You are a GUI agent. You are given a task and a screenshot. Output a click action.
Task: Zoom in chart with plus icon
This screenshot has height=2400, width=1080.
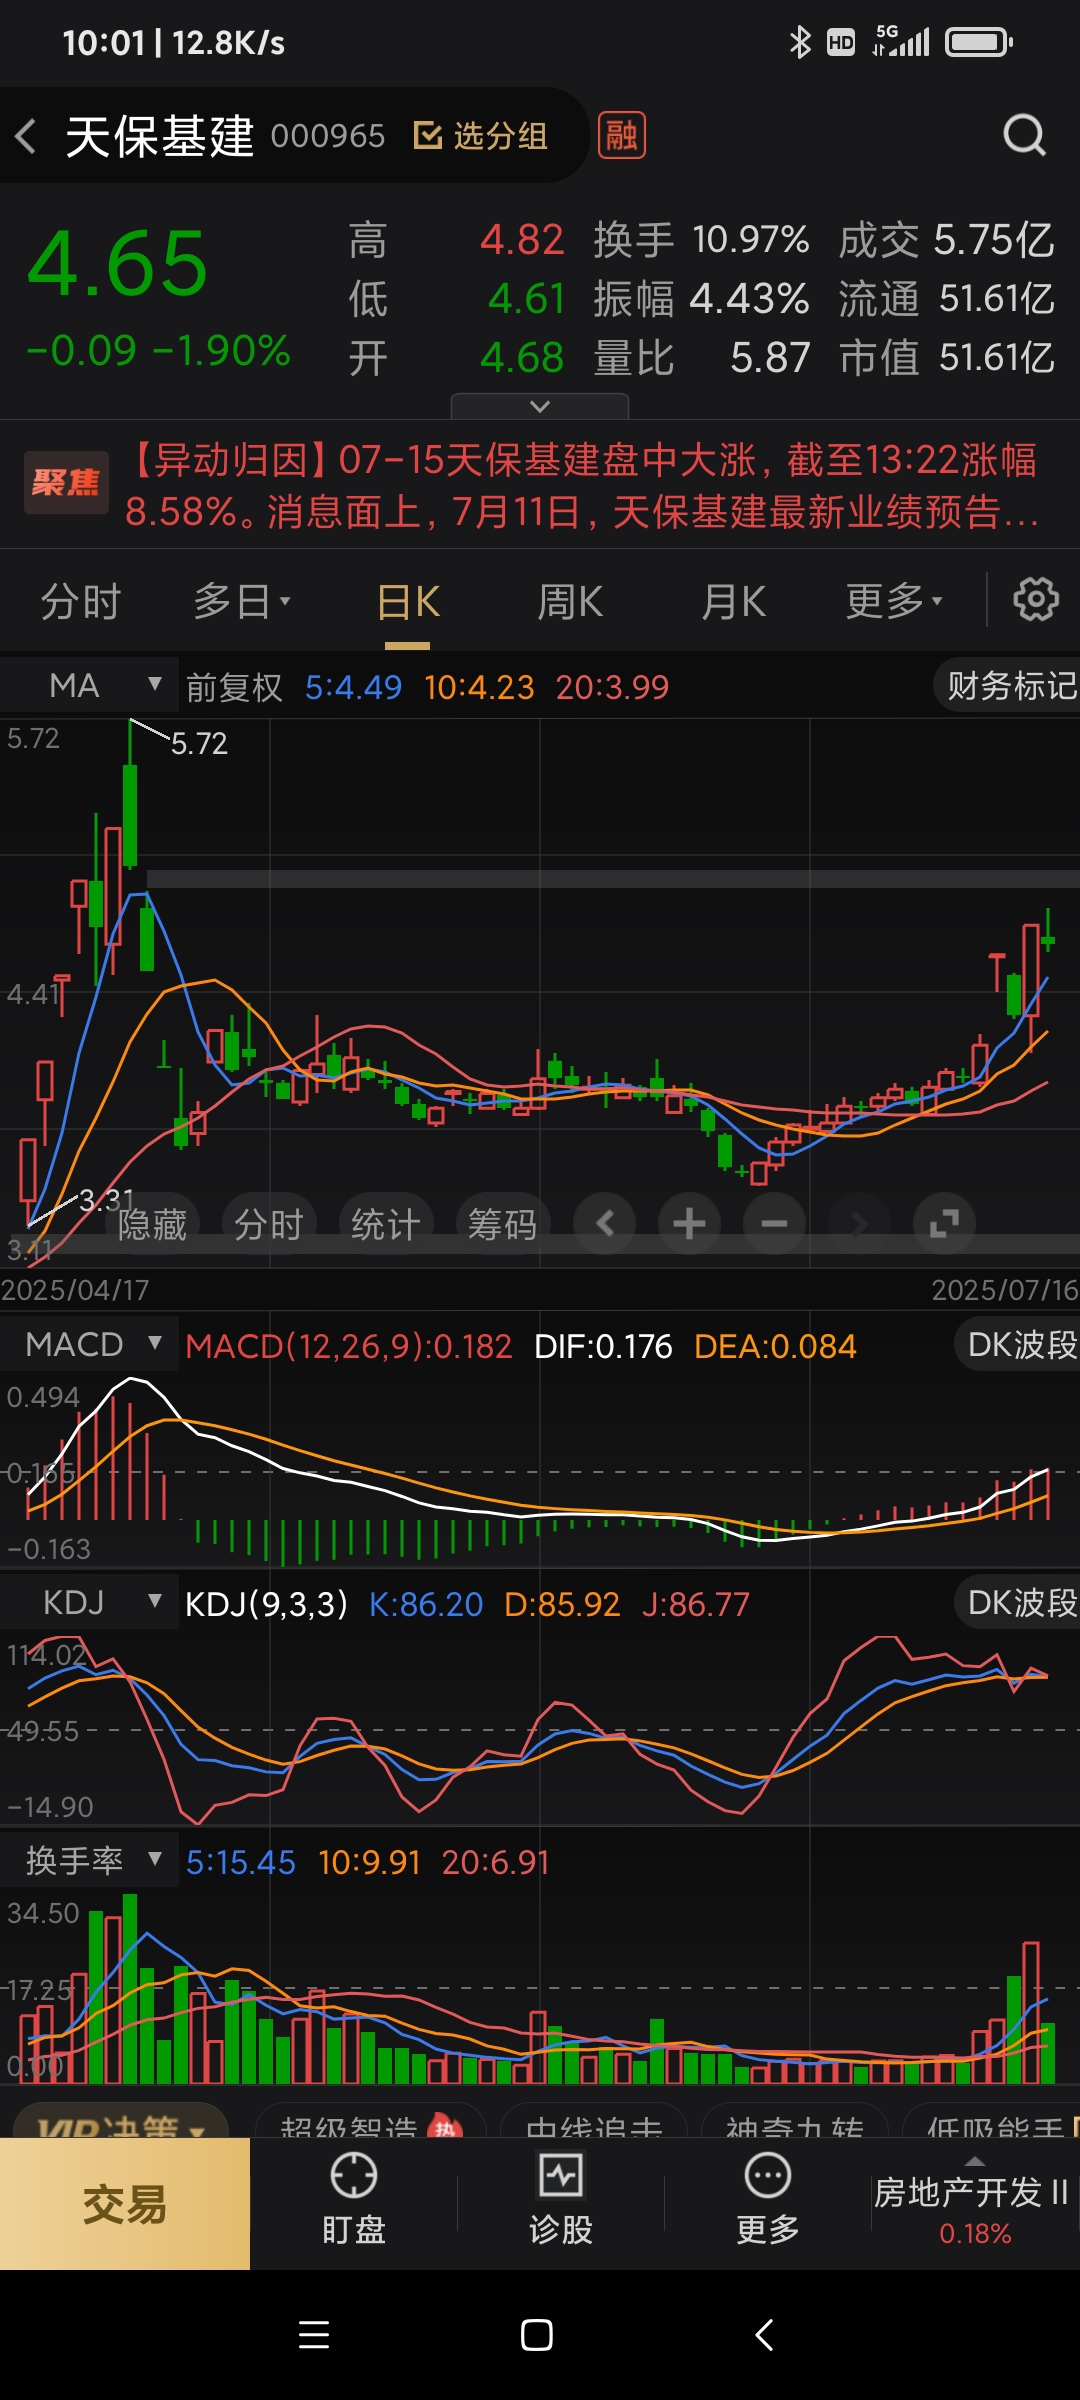(689, 1223)
